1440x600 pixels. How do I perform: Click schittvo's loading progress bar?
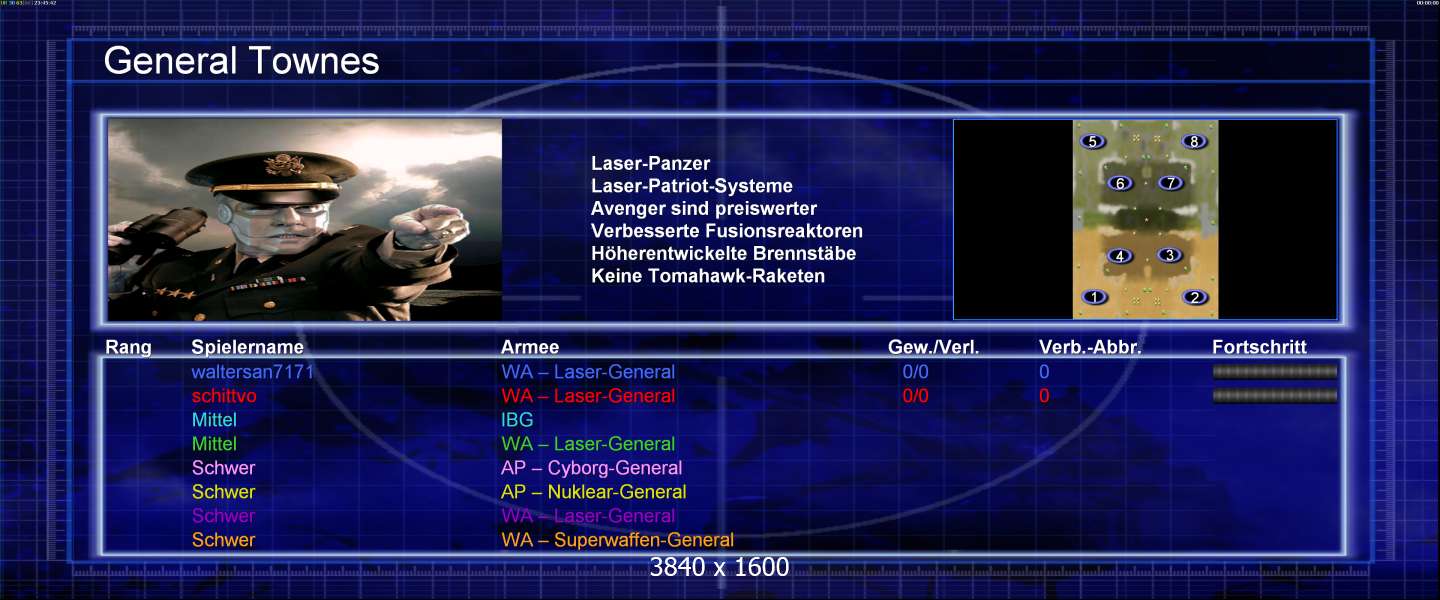coord(1275,396)
